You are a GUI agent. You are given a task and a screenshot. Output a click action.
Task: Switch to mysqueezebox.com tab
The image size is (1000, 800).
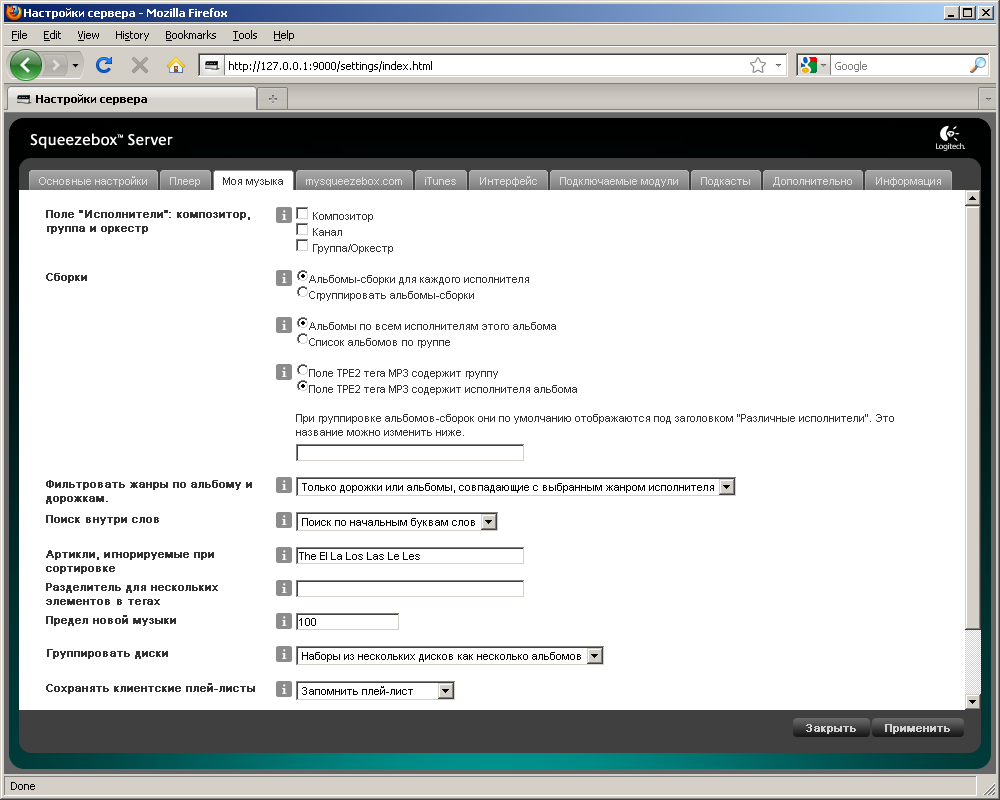click(x=354, y=181)
